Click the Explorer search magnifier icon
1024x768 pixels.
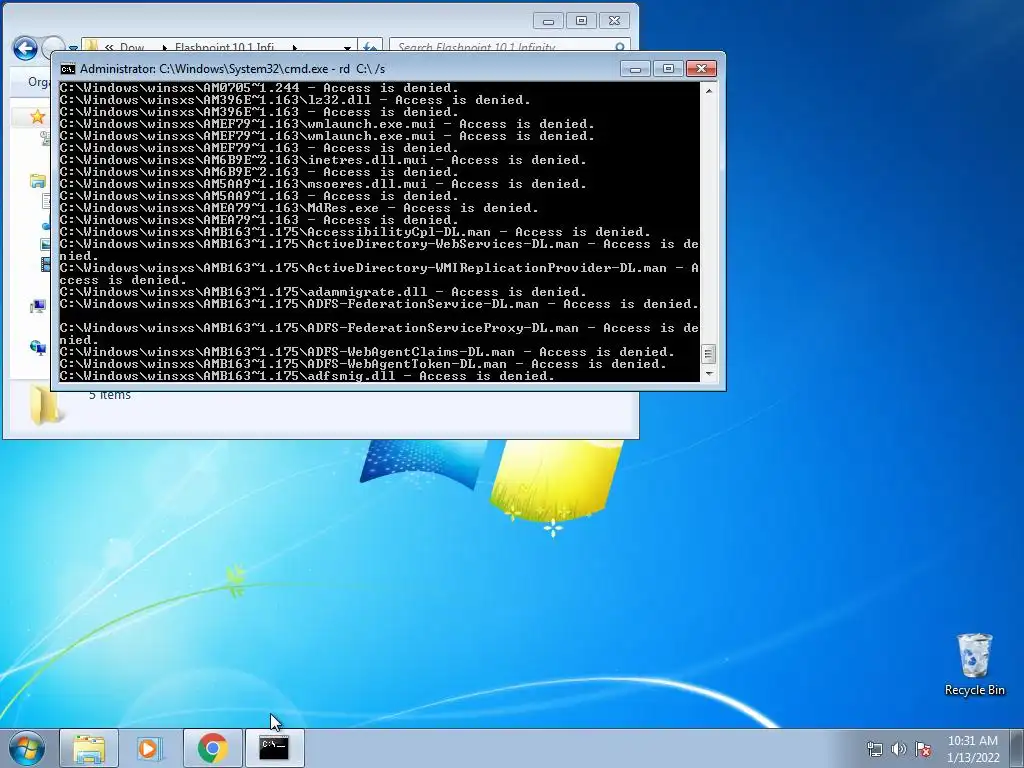click(620, 46)
